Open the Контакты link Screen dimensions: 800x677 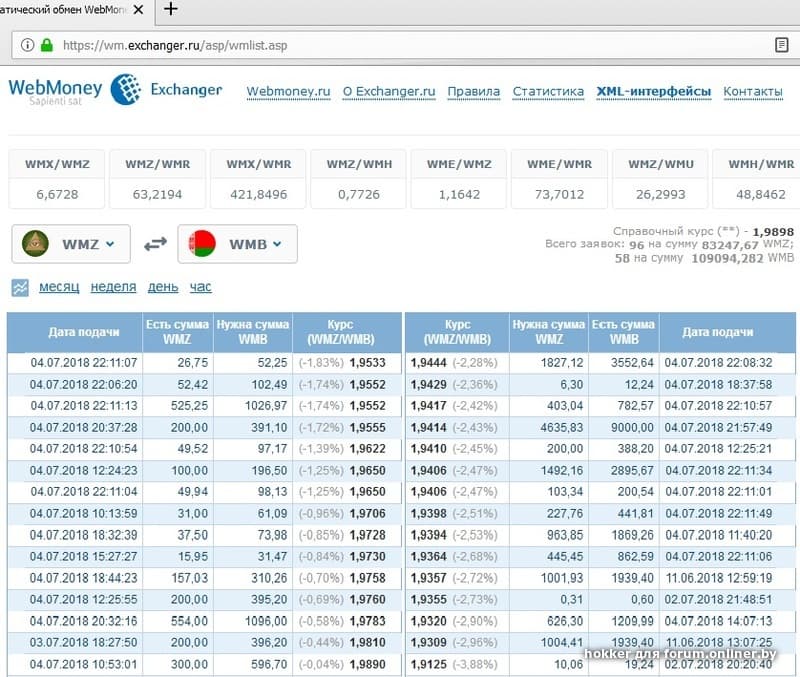[x=752, y=91]
